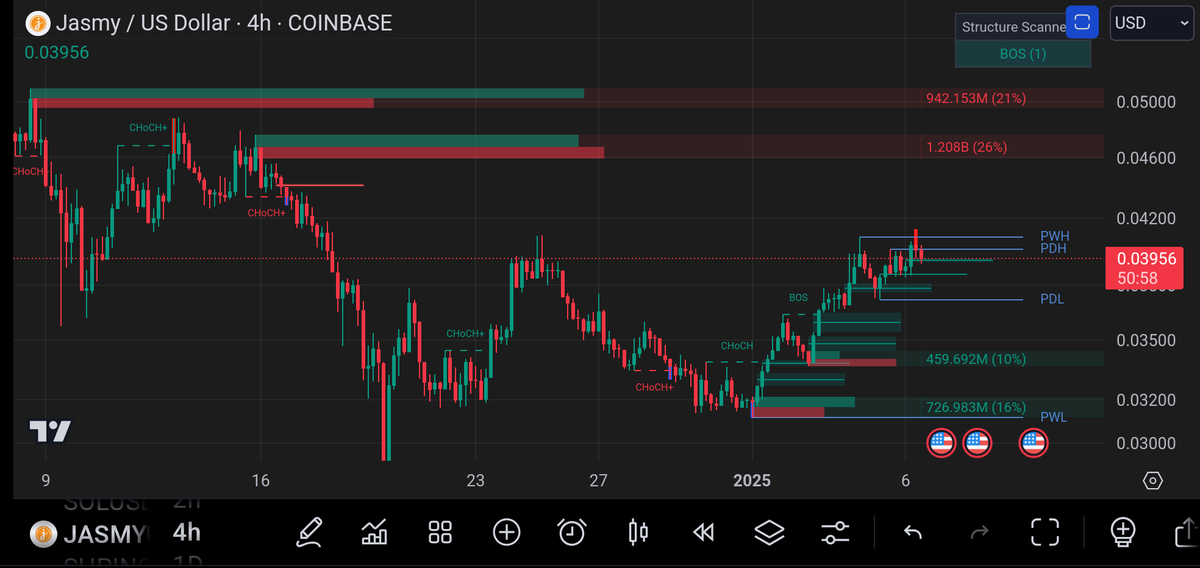
Task: Click the 942.153M (21%) volume label
Action: coord(976,98)
